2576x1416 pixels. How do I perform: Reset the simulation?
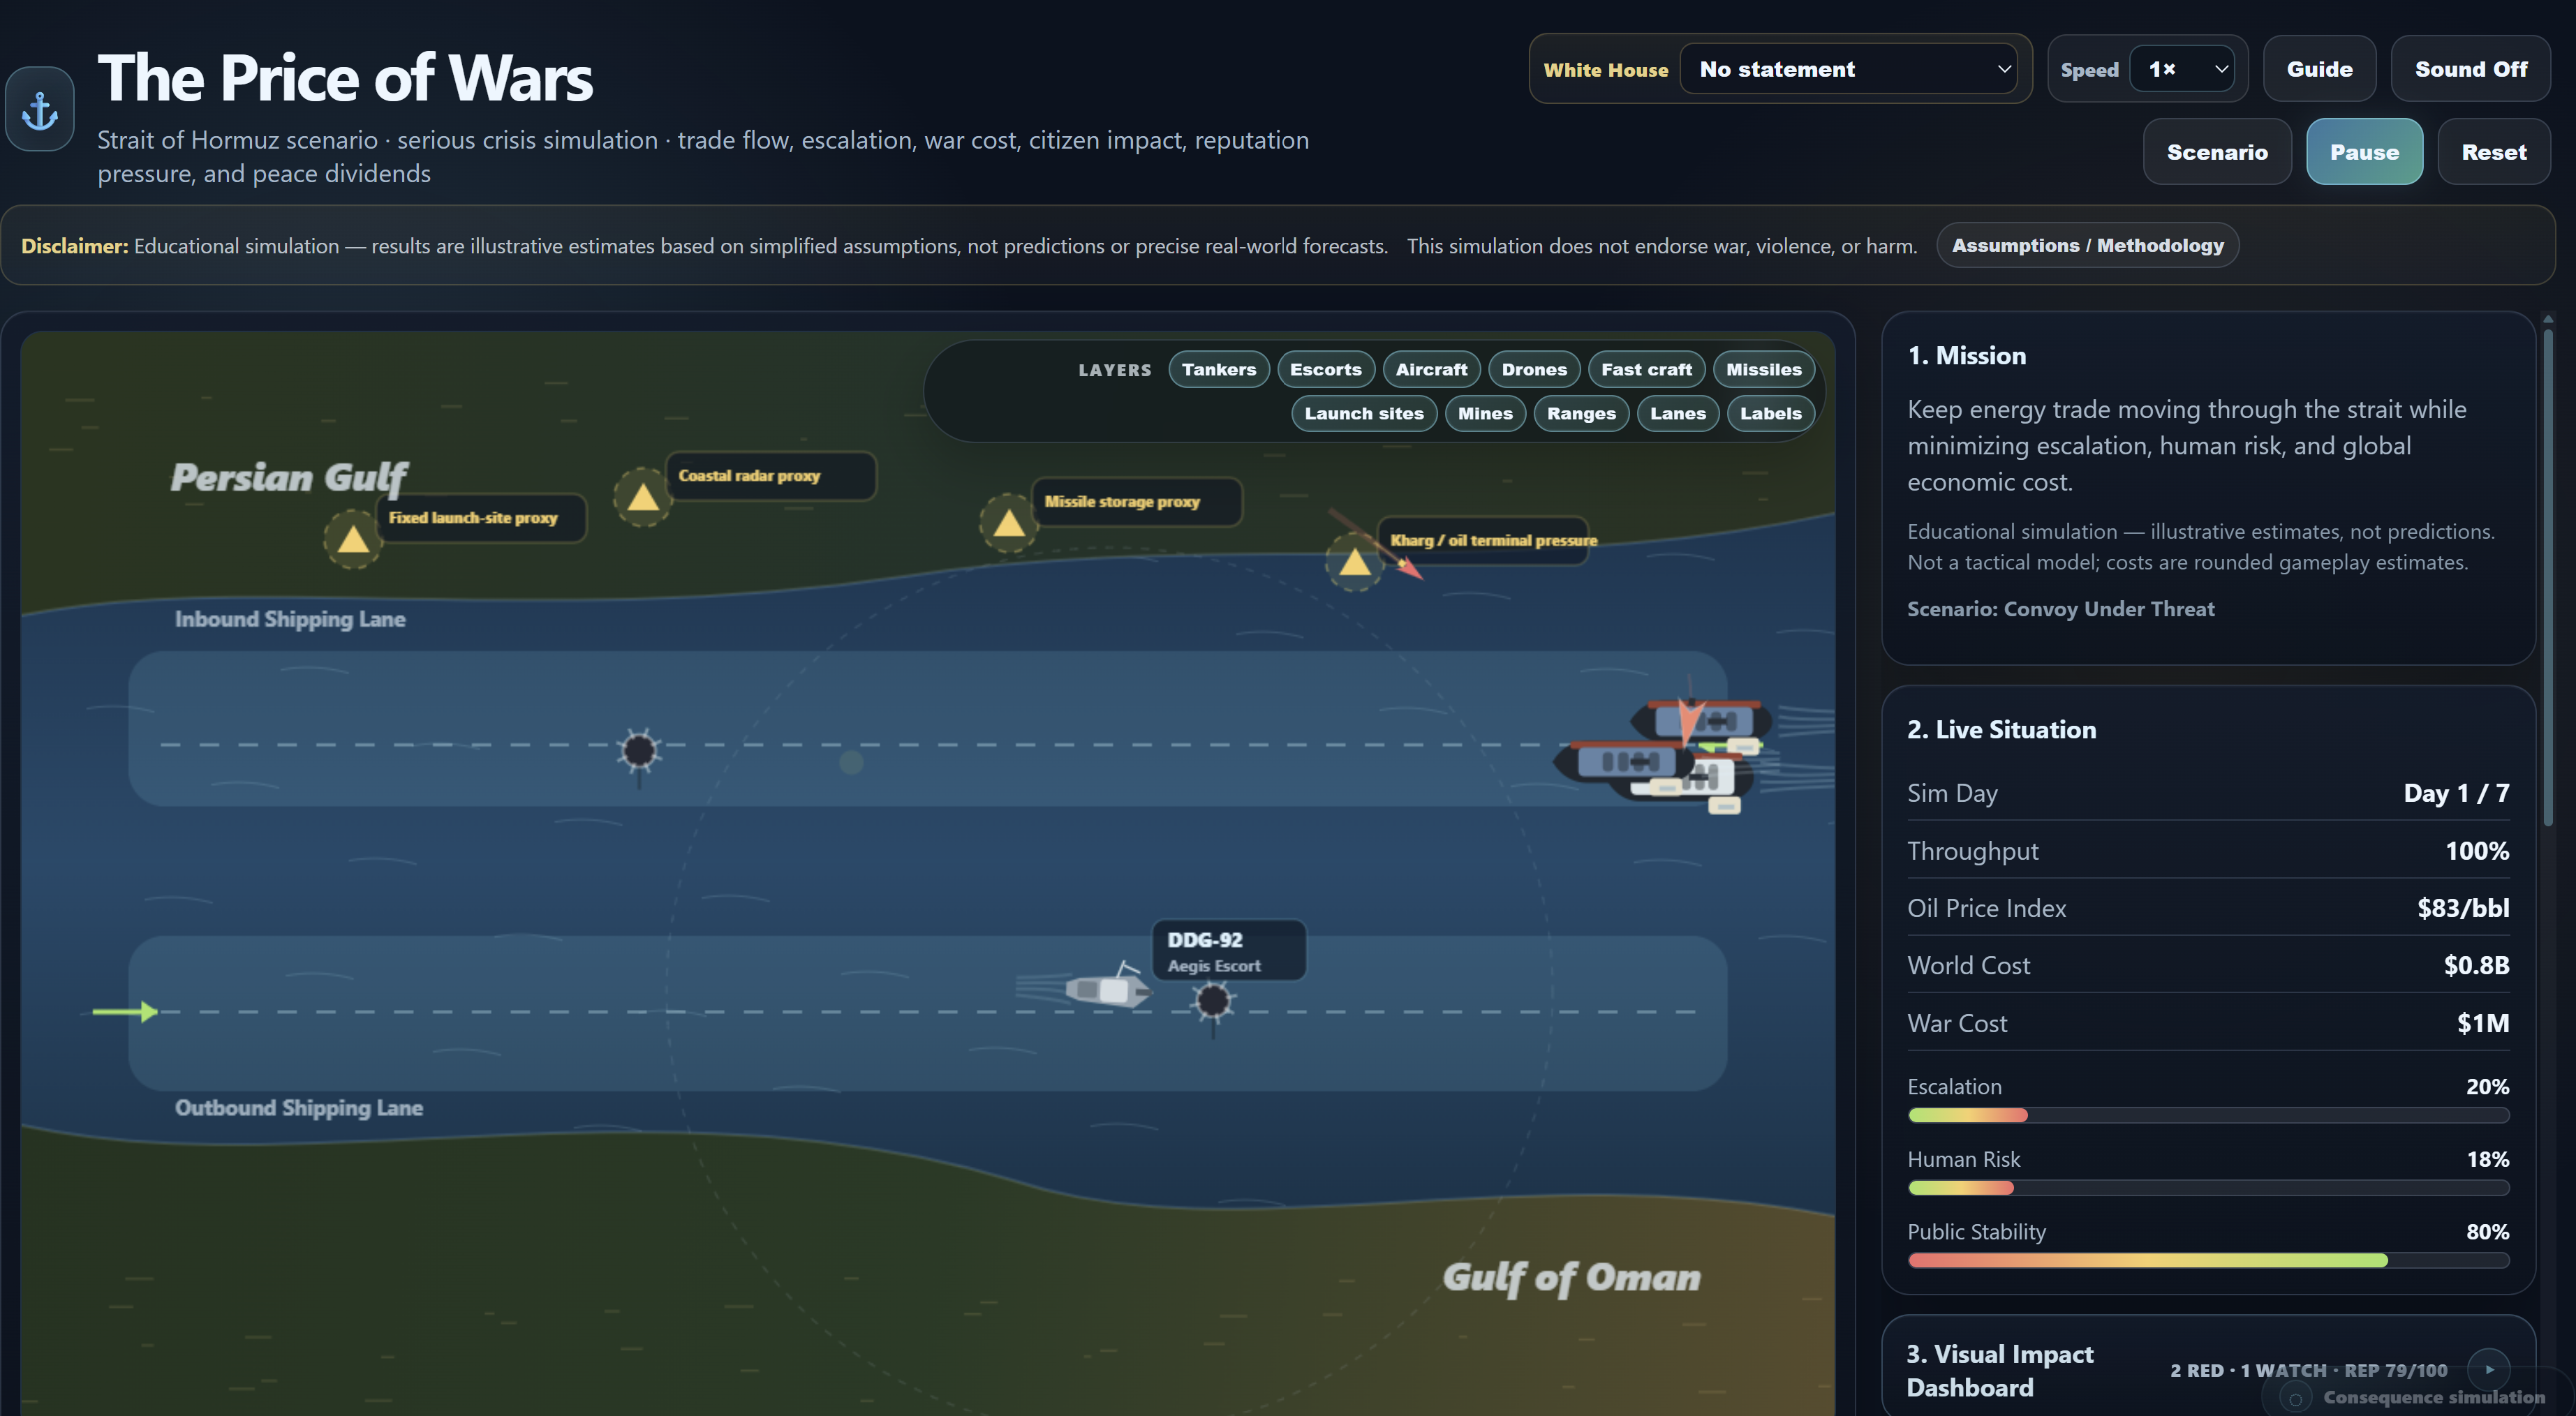[2493, 152]
